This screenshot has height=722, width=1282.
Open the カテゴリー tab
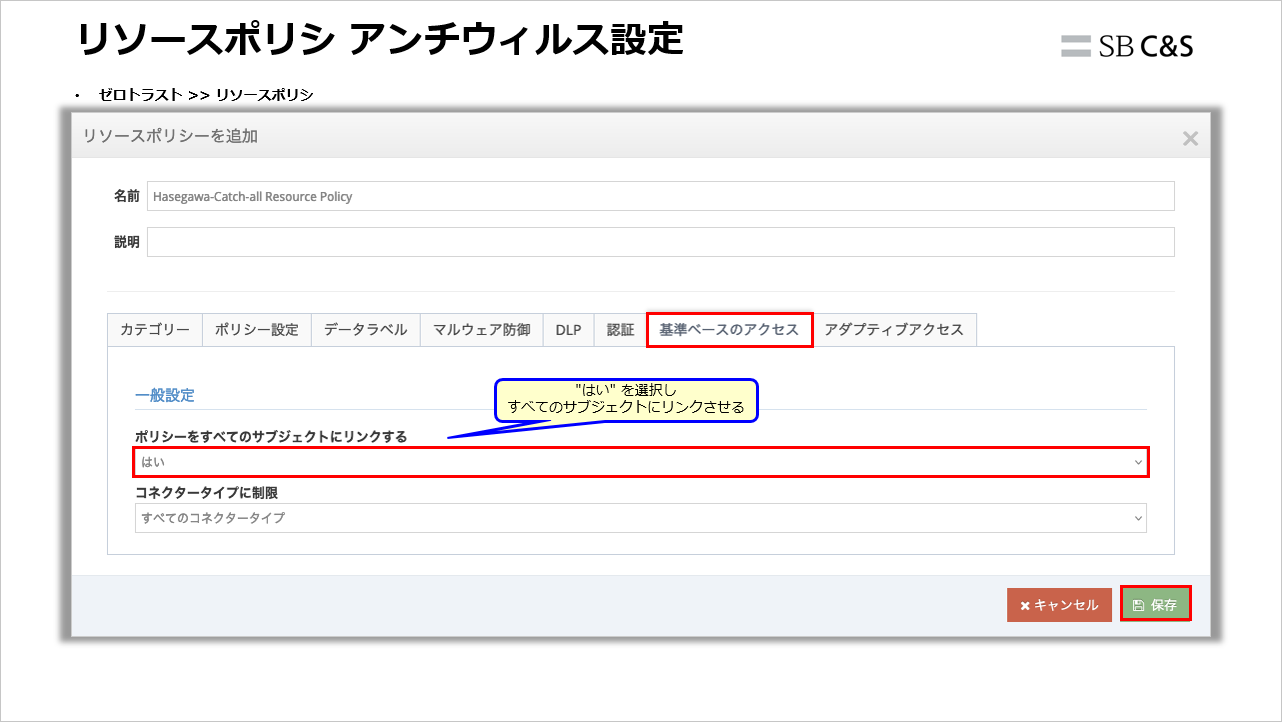(155, 330)
